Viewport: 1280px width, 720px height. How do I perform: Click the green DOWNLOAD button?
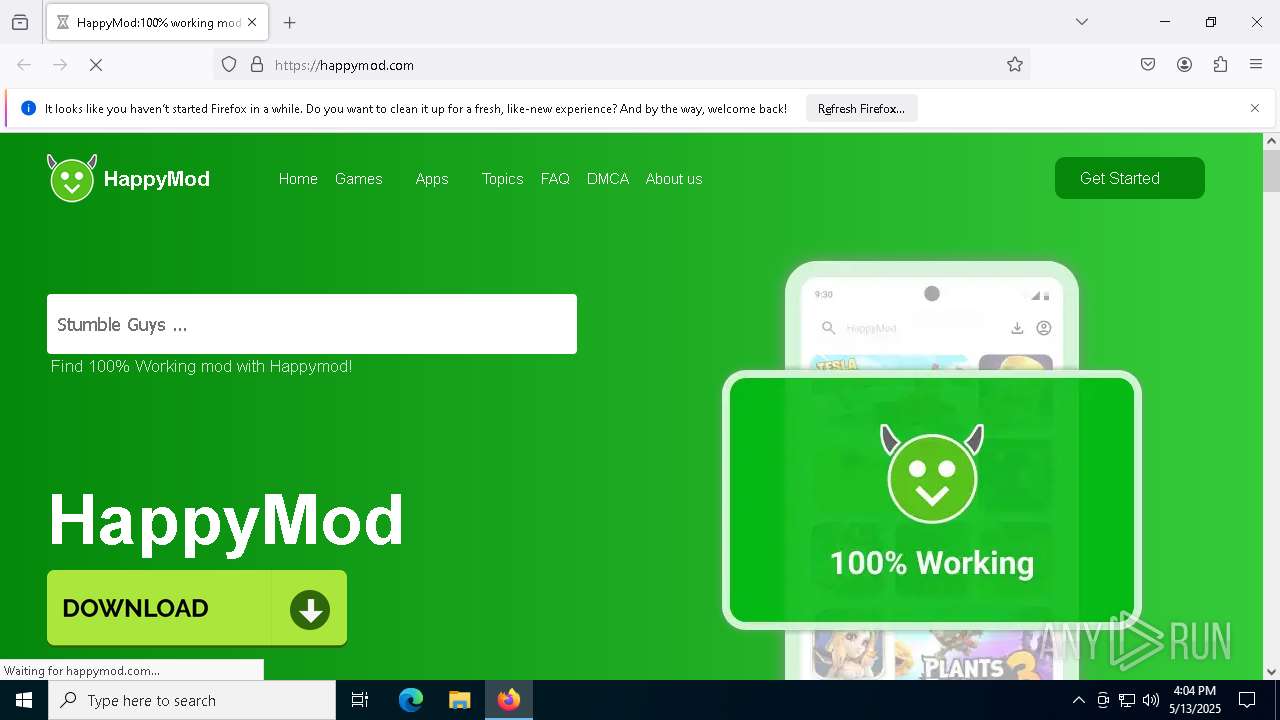[197, 608]
